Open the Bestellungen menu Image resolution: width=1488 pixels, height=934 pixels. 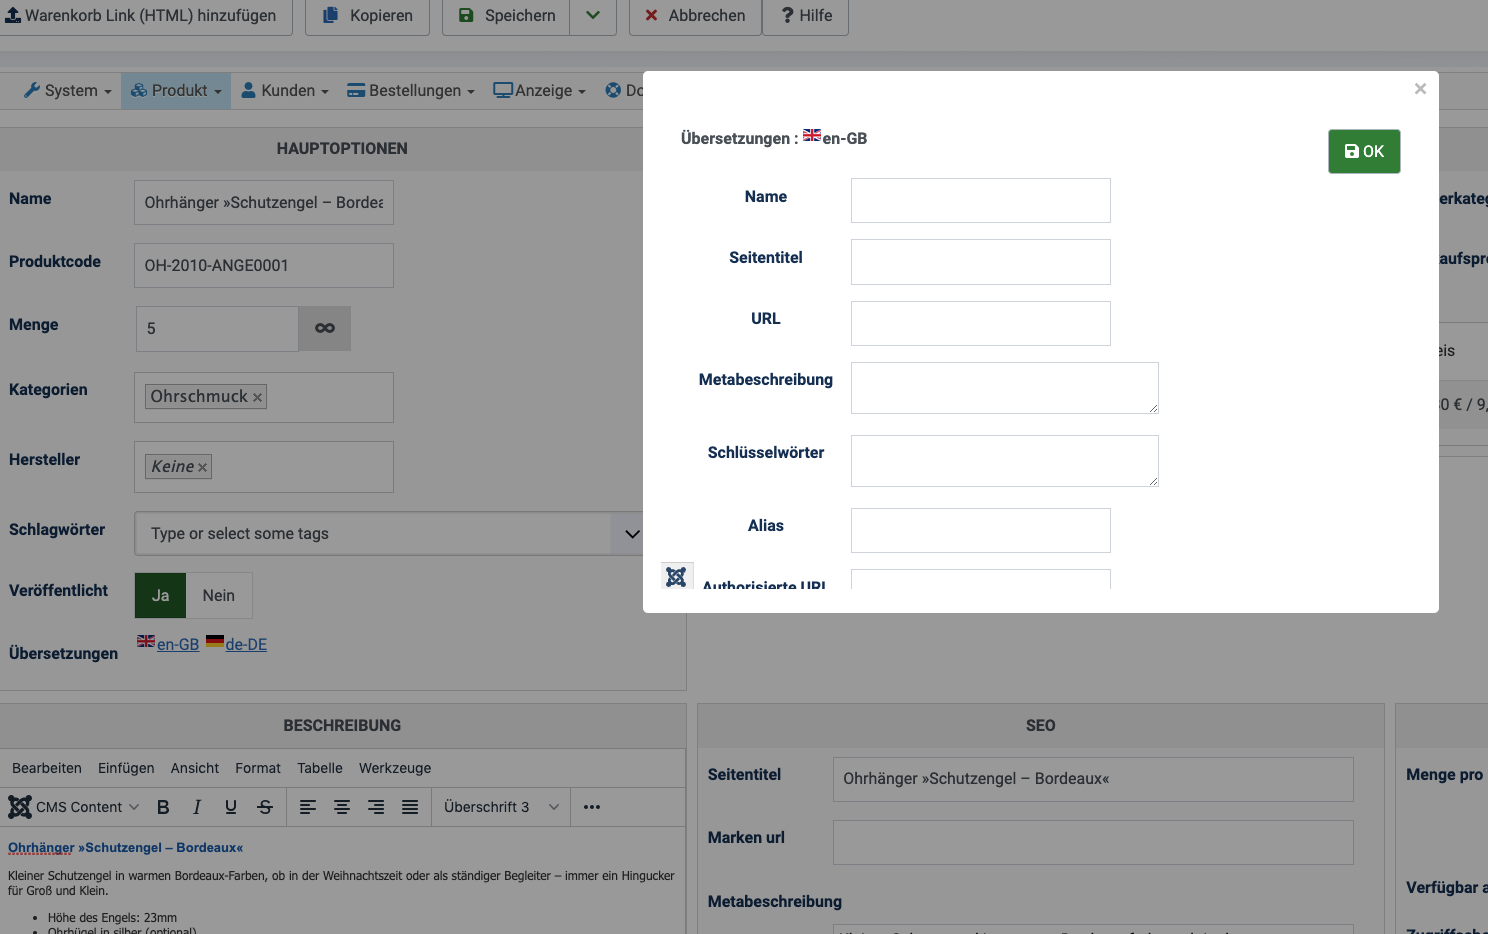[x=411, y=91]
